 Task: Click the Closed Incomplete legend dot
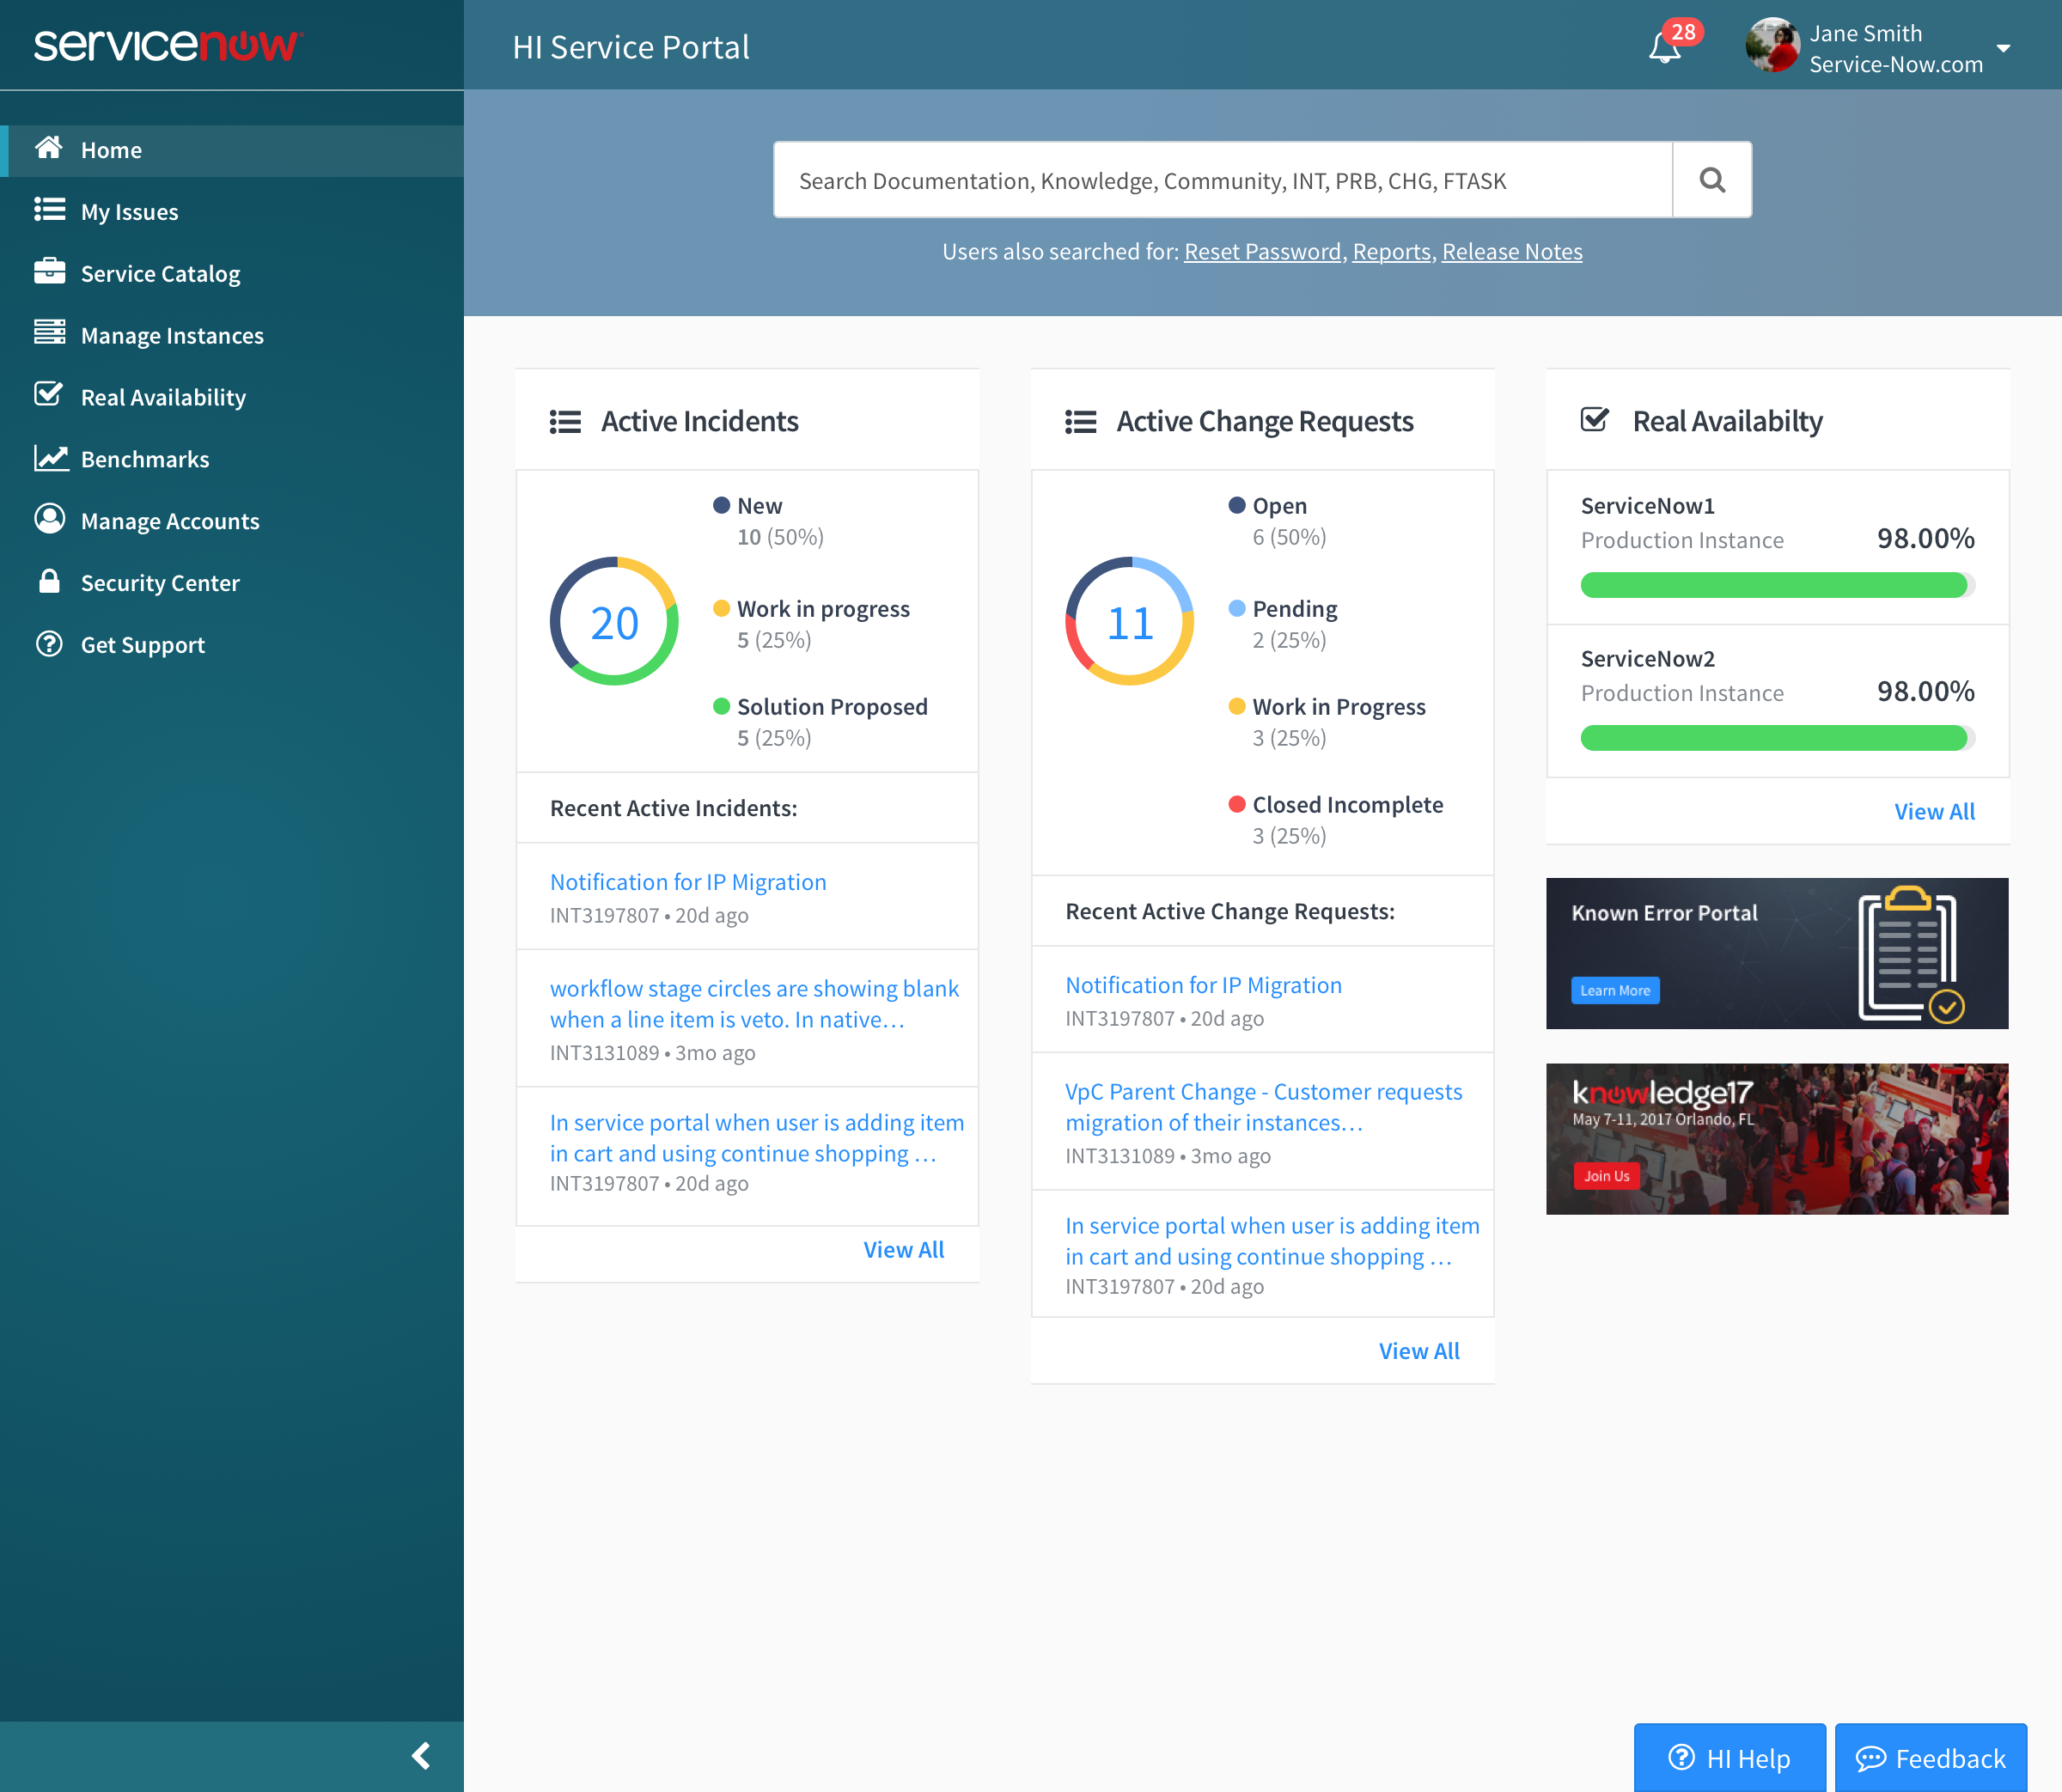pyautogui.click(x=1236, y=804)
